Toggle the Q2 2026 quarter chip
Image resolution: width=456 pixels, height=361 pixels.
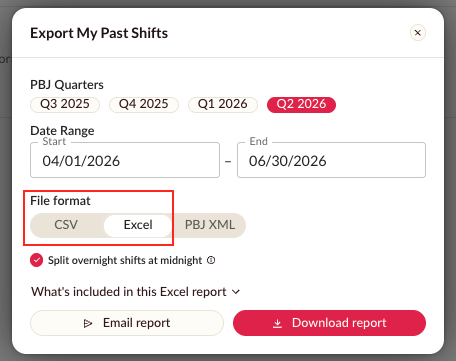(301, 104)
